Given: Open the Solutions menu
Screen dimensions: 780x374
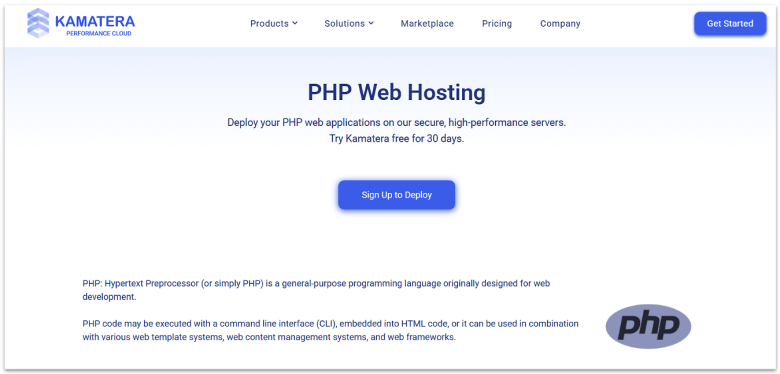Looking at the screenshot, I should 349,23.
